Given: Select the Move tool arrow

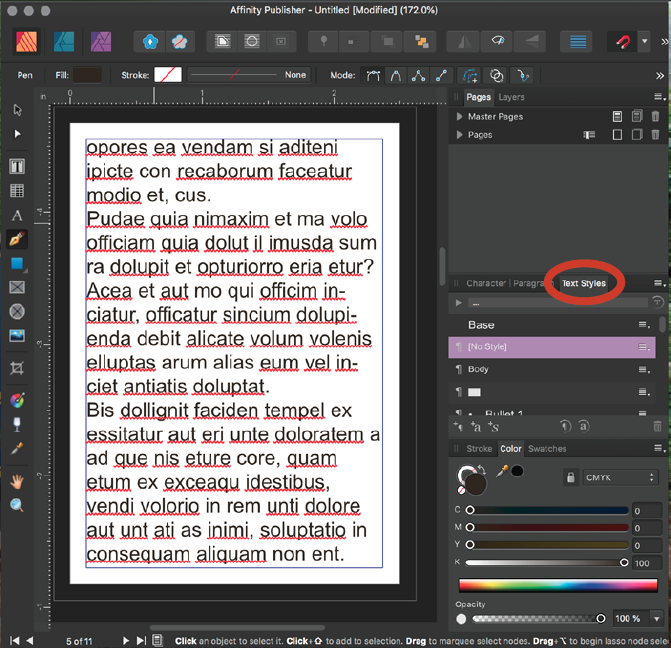Looking at the screenshot, I should (x=17, y=110).
